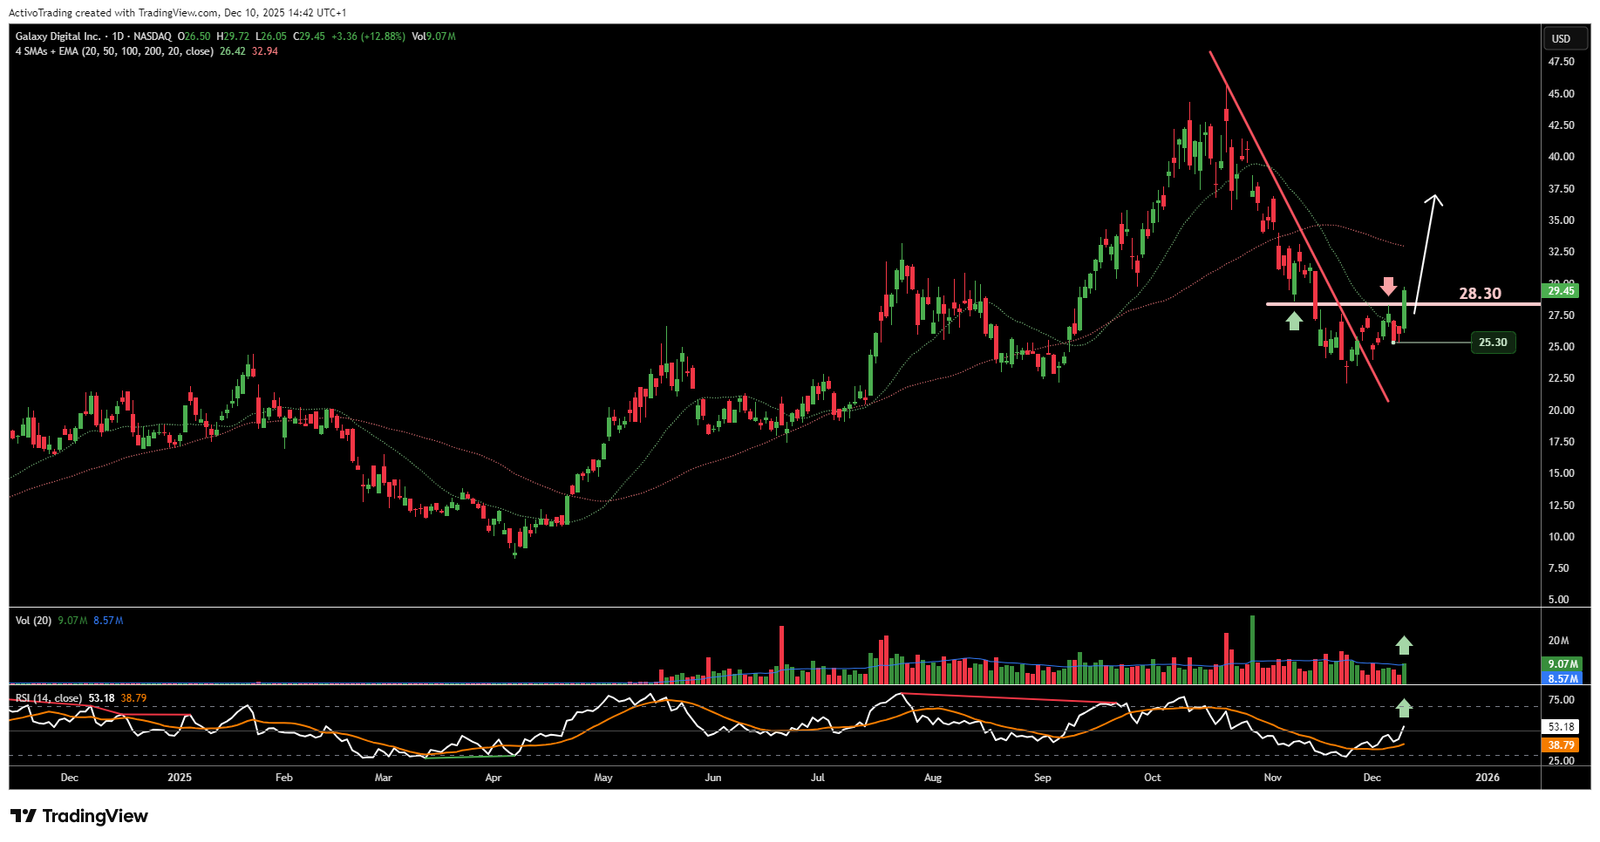Image resolution: width=1600 pixels, height=842 pixels.
Task: Click the 9.07M volume axis label
Action: pyautogui.click(x=1561, y=664)
